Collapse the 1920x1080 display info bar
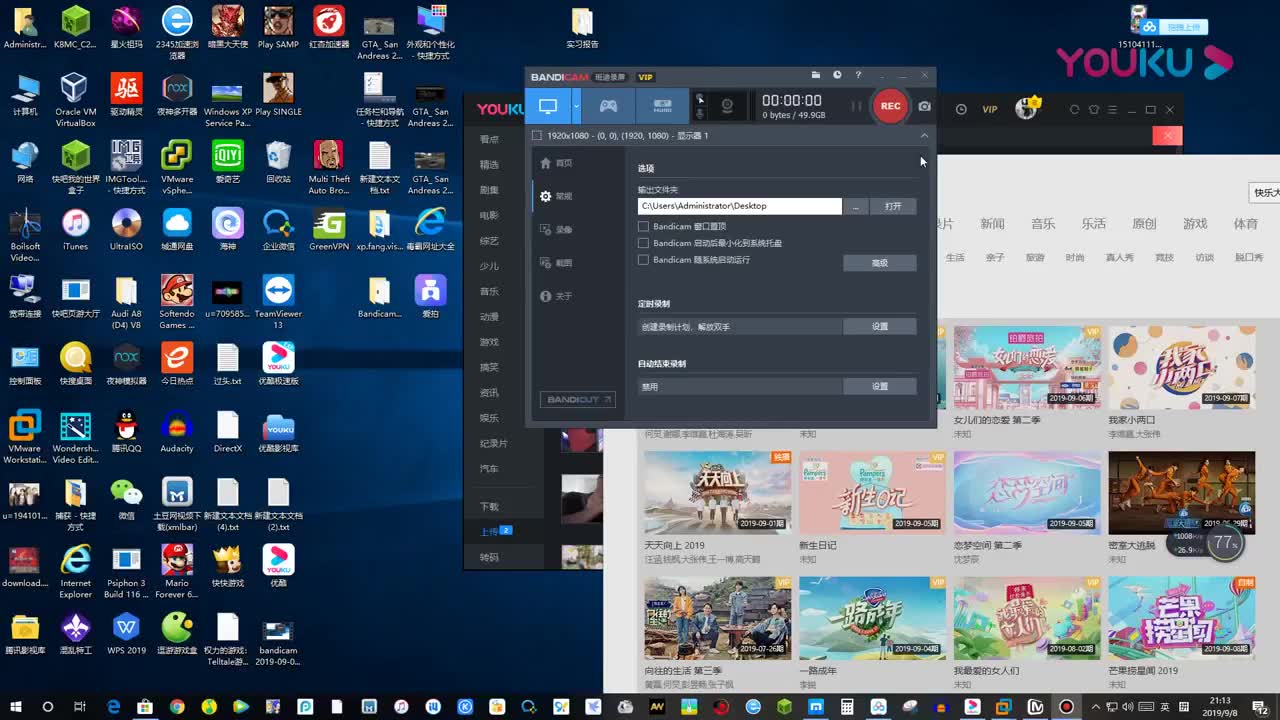The width and height of the screenshot is (1280, 720). coord(924,135)
